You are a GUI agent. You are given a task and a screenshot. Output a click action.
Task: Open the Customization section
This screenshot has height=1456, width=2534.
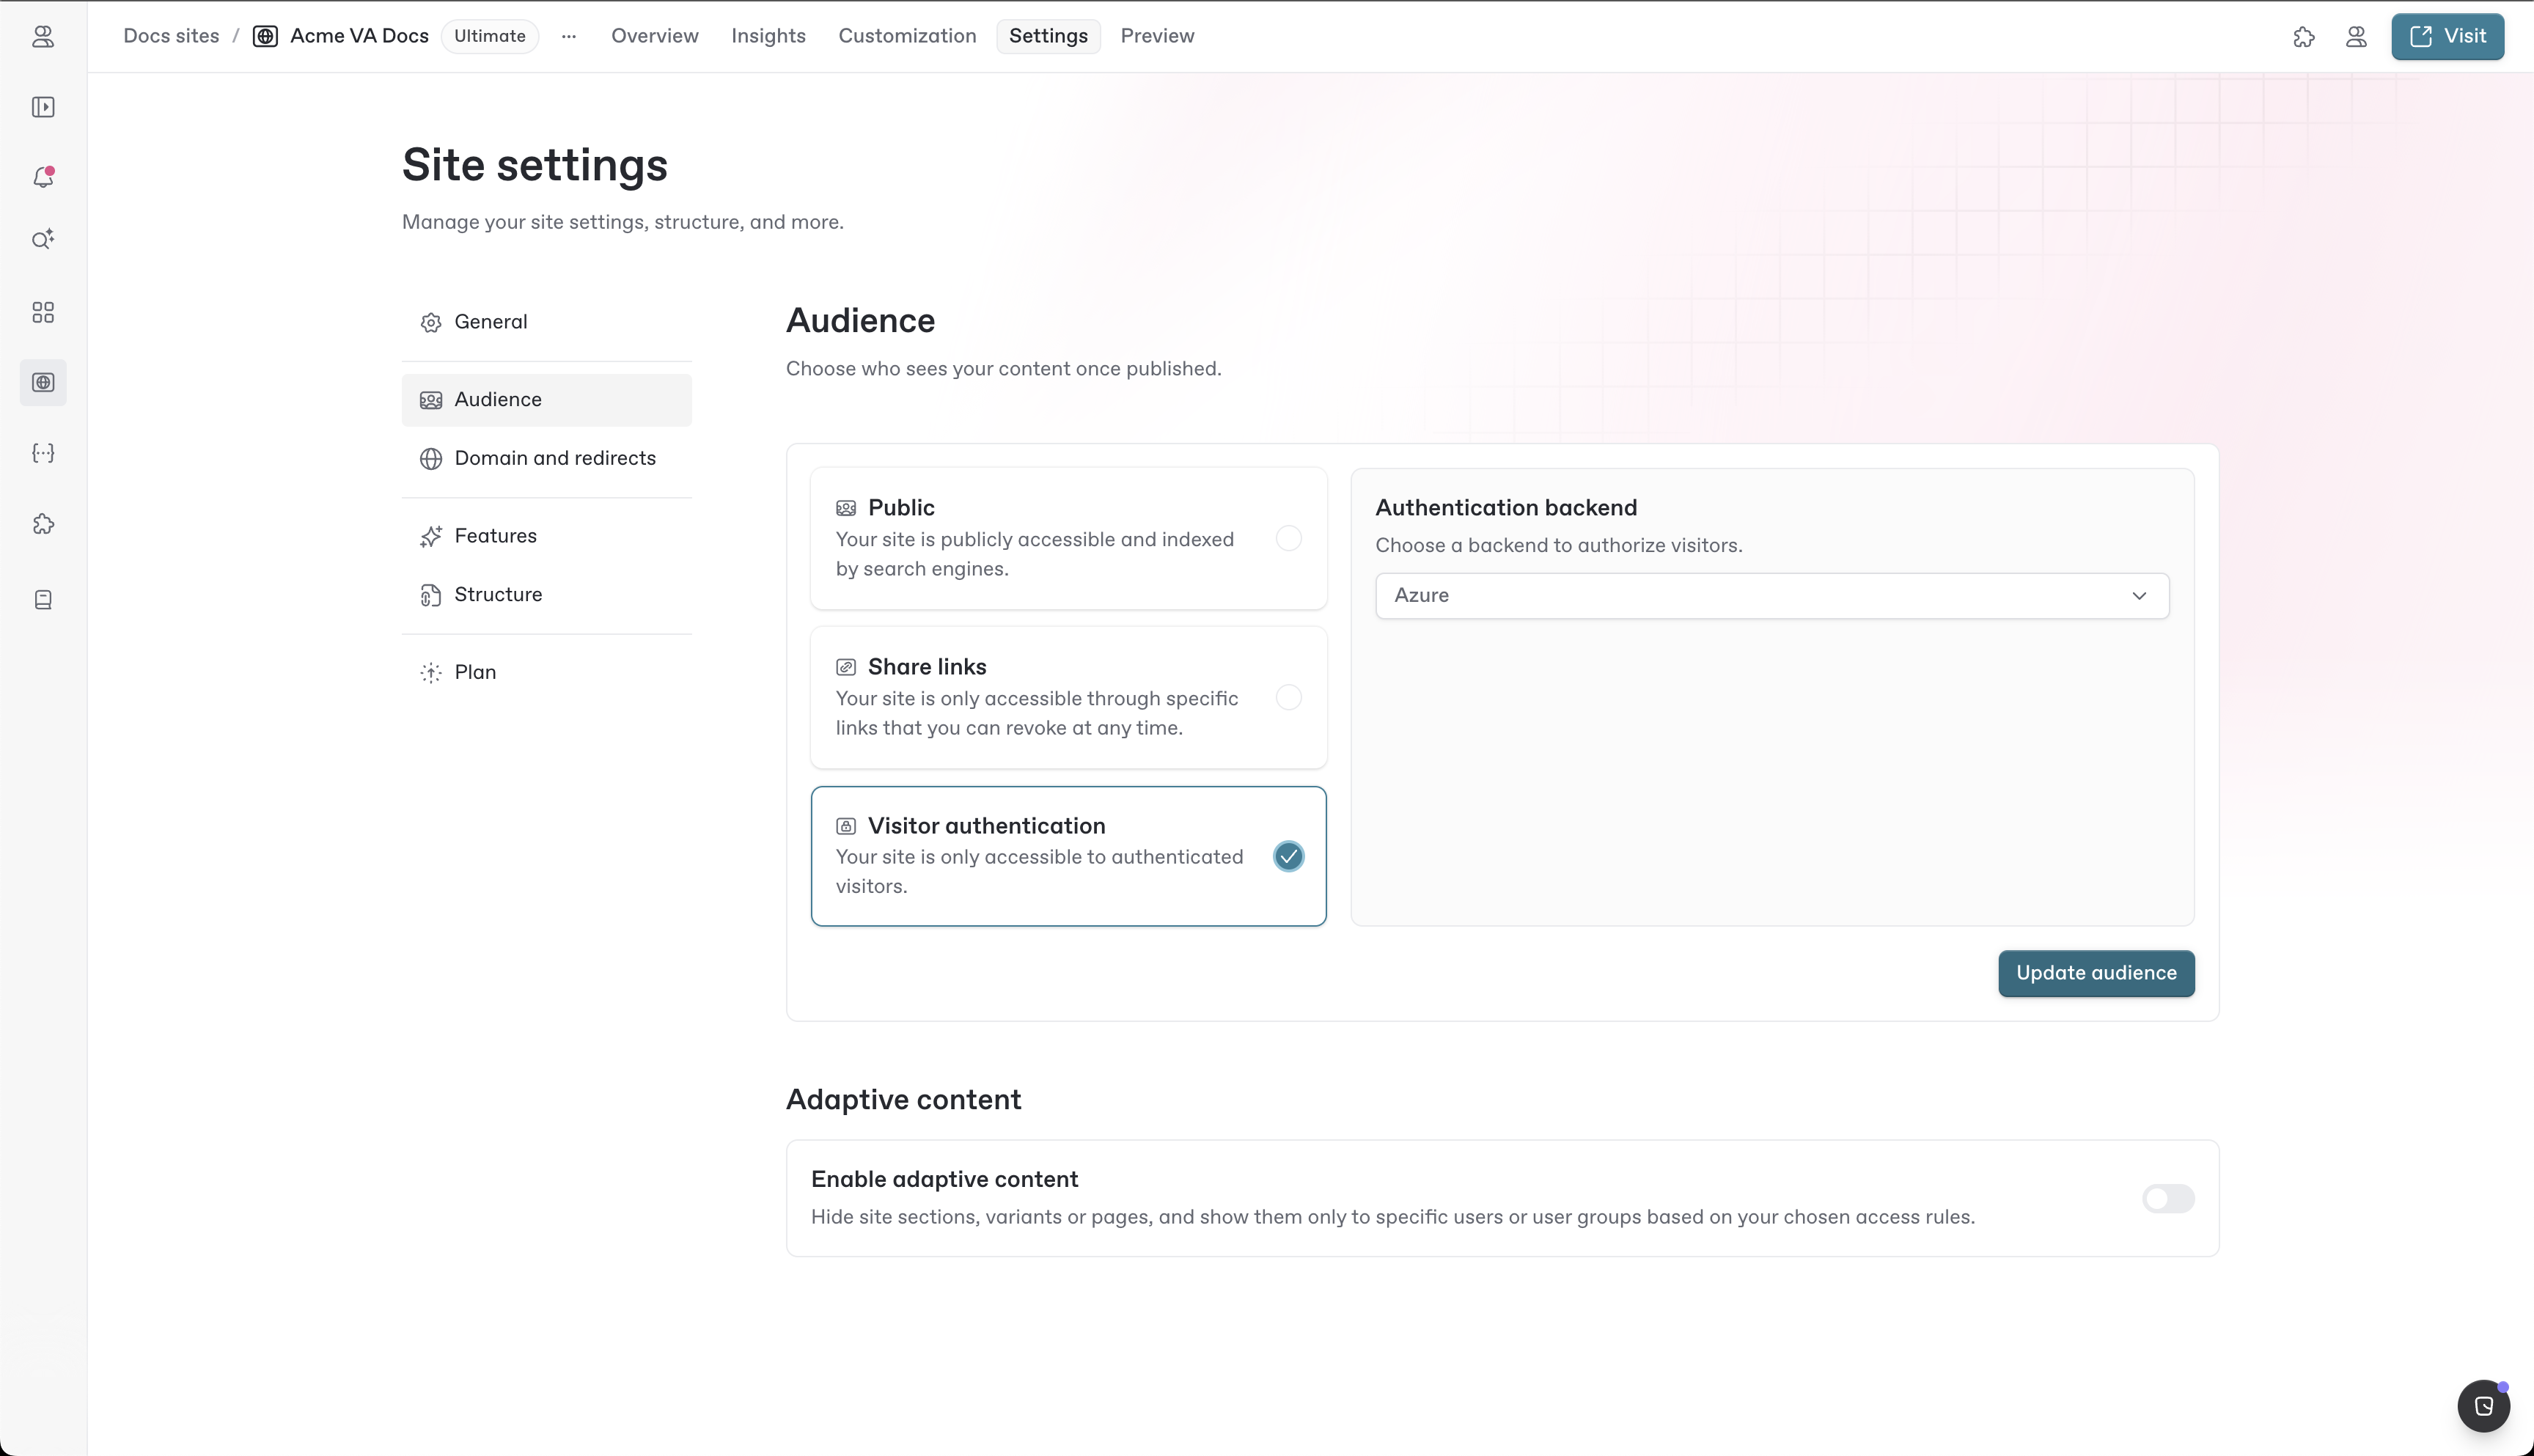point(907,36)
